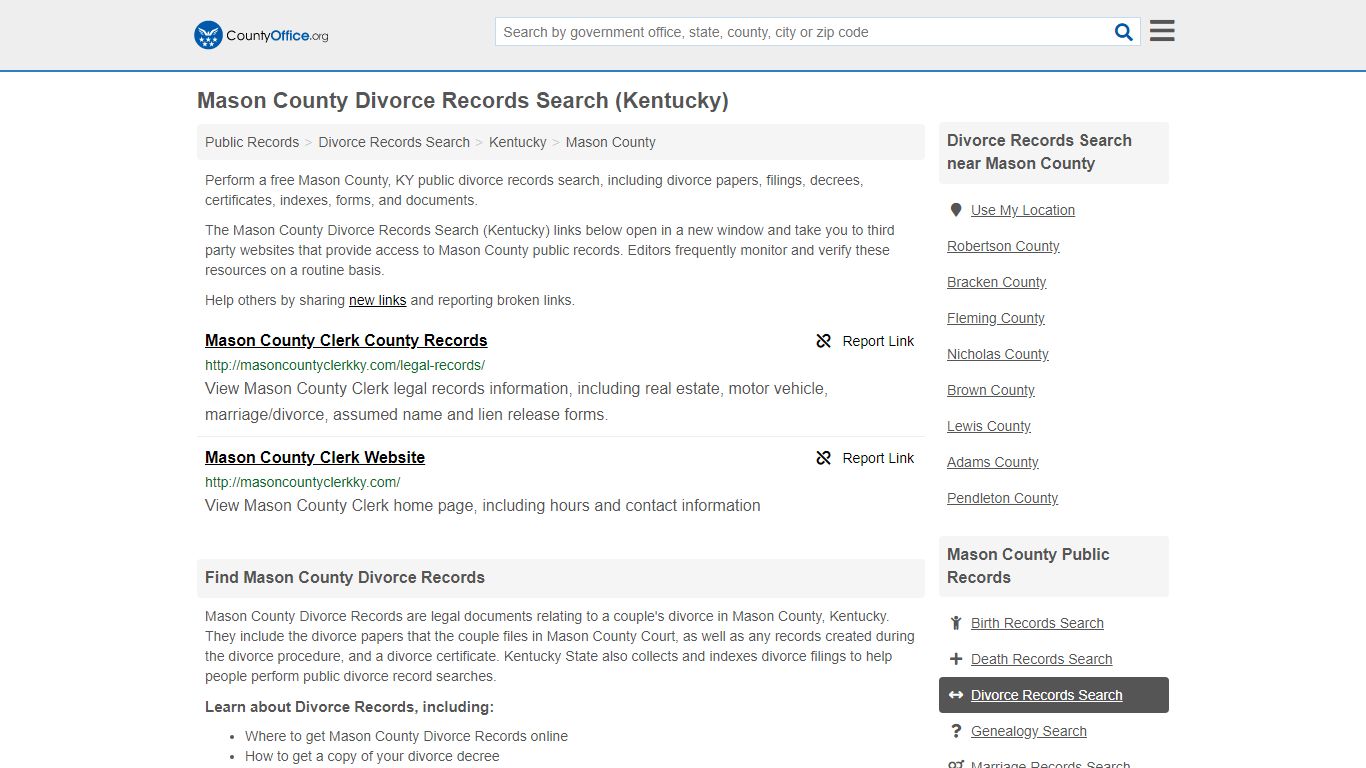This screenshot has height=768, width=1366.
Task: Click the search magnifier icon
Action: [x=1124, y=32]
